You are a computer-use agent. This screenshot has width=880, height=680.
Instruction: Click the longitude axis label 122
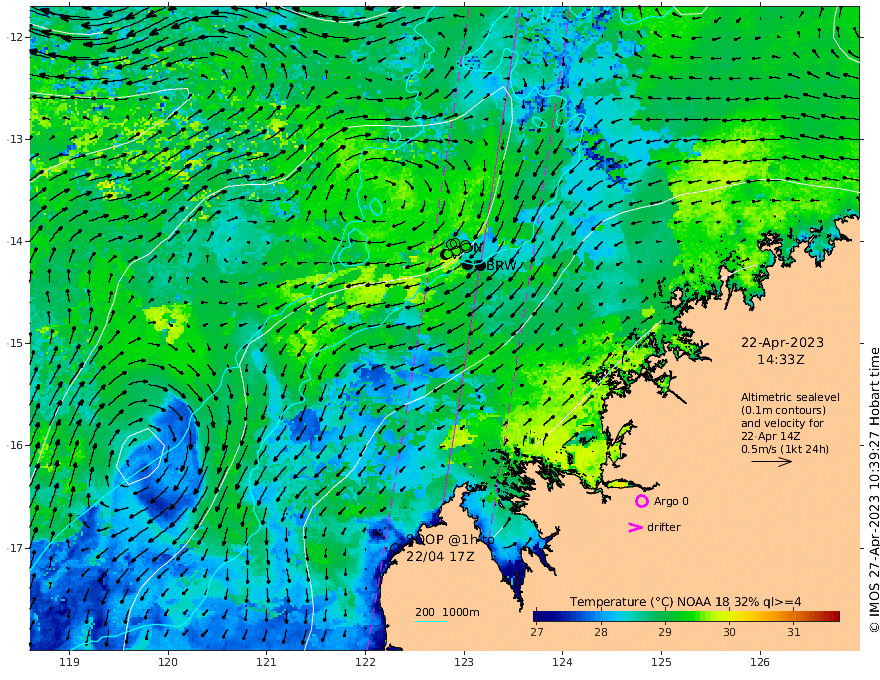coord(365,663)
